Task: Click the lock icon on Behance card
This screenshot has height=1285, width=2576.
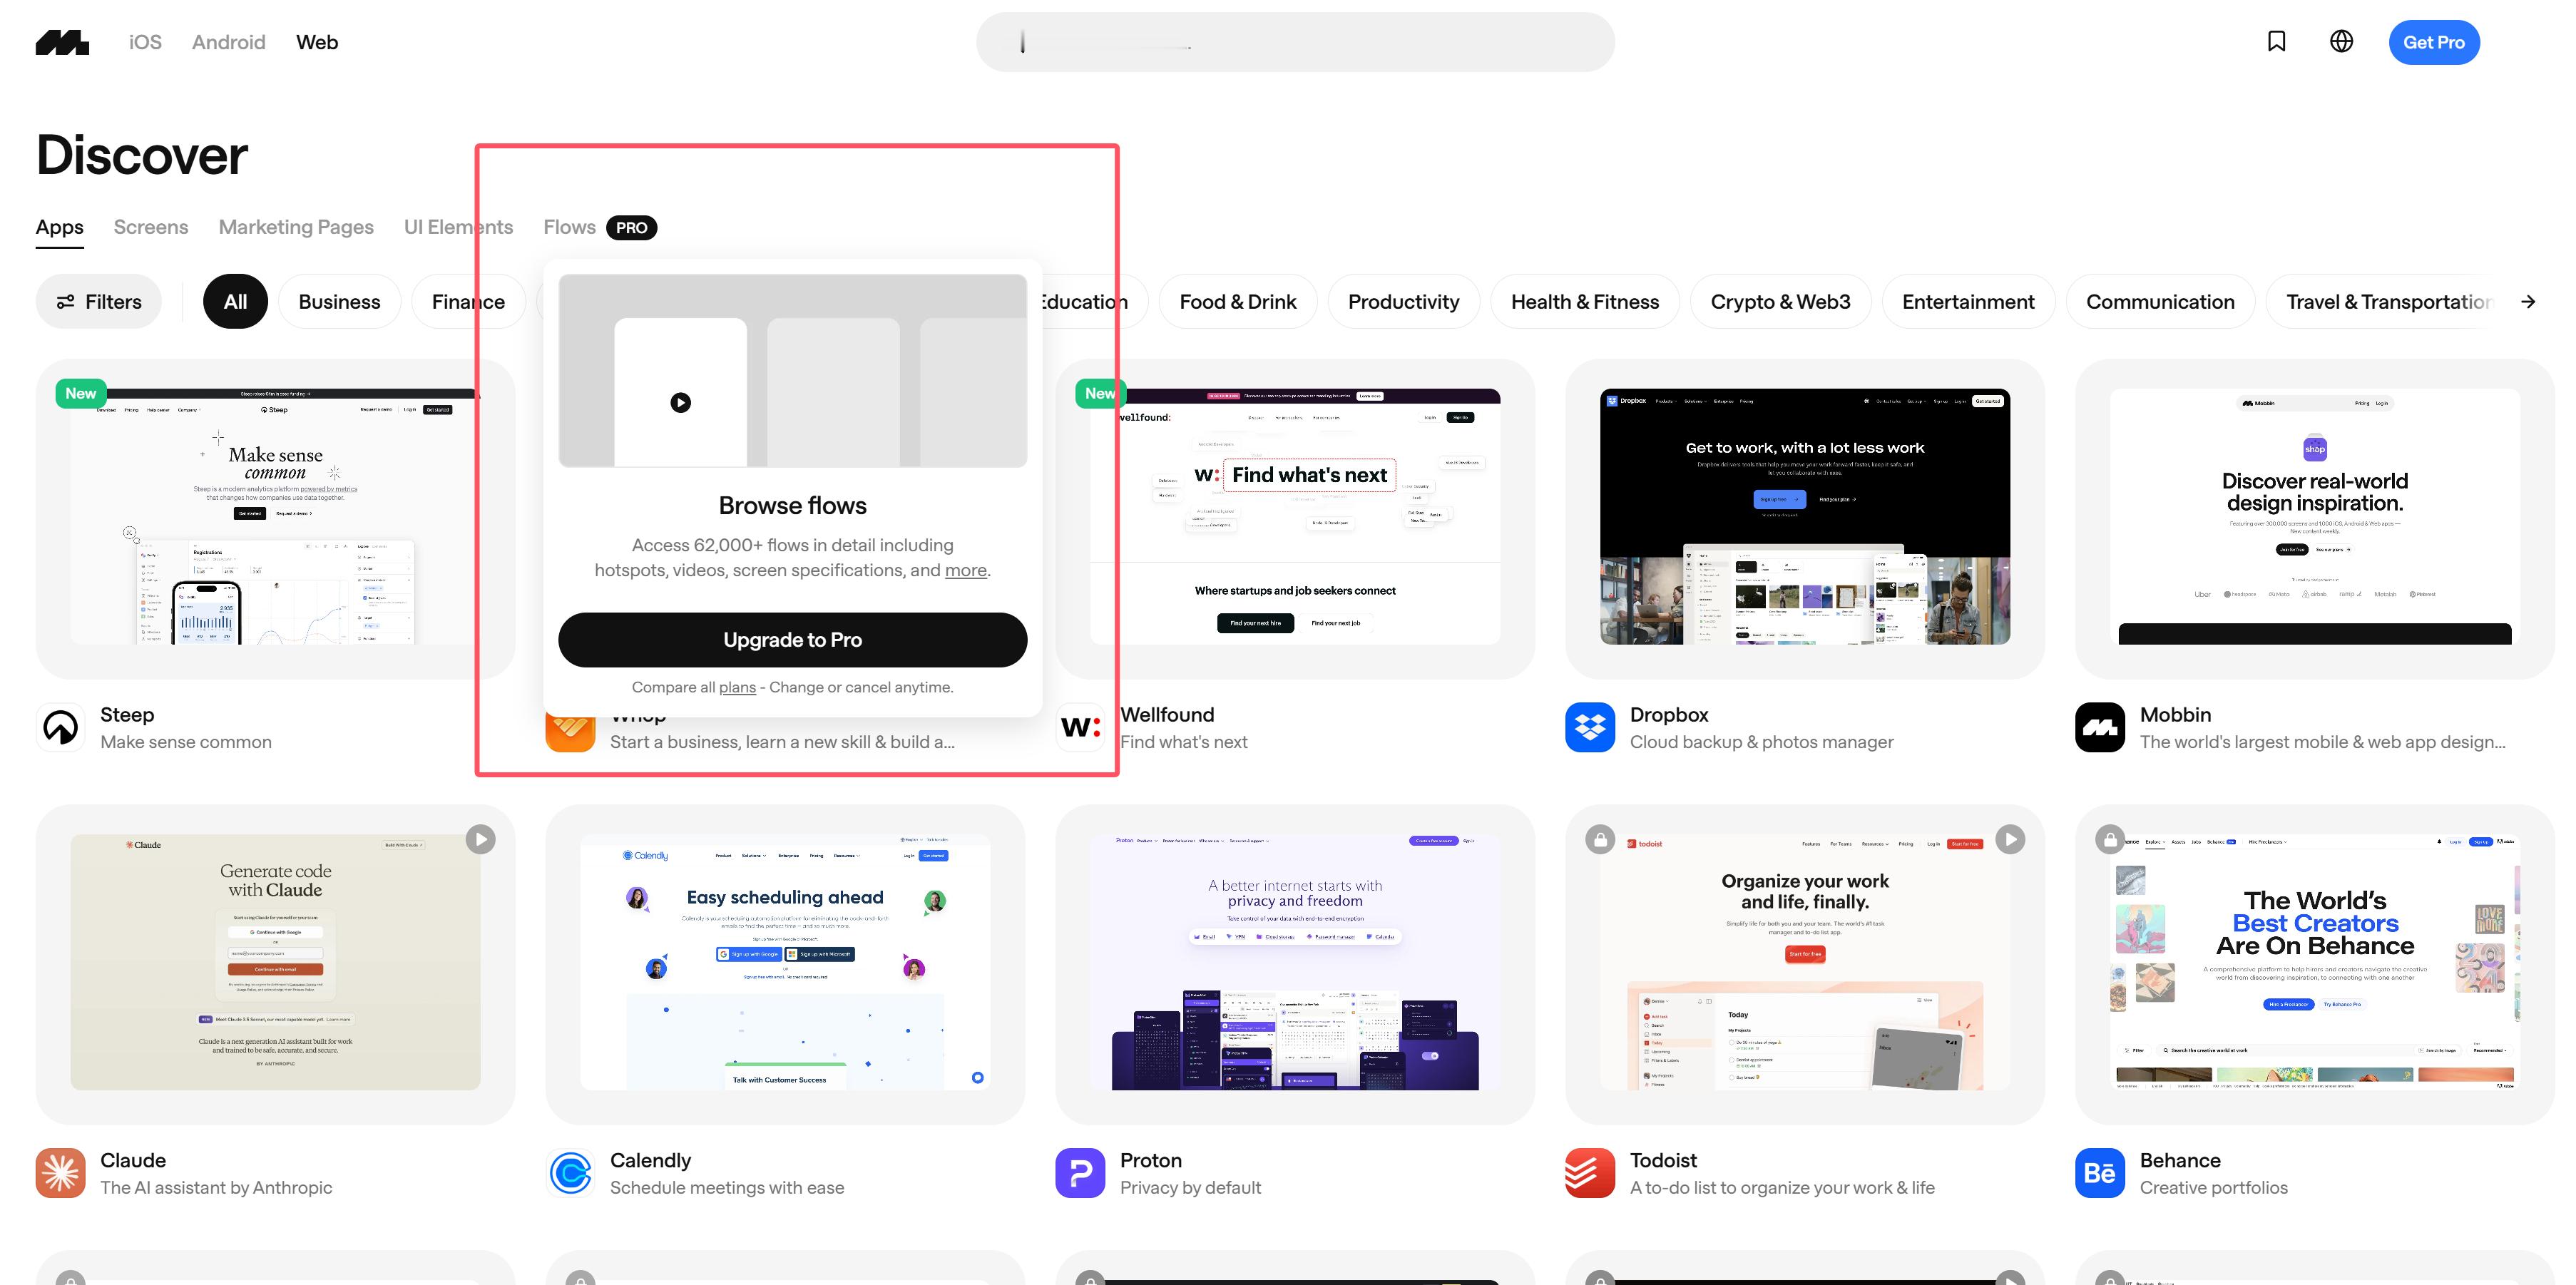Action: pyautogui.click(x=2110, y=839)
